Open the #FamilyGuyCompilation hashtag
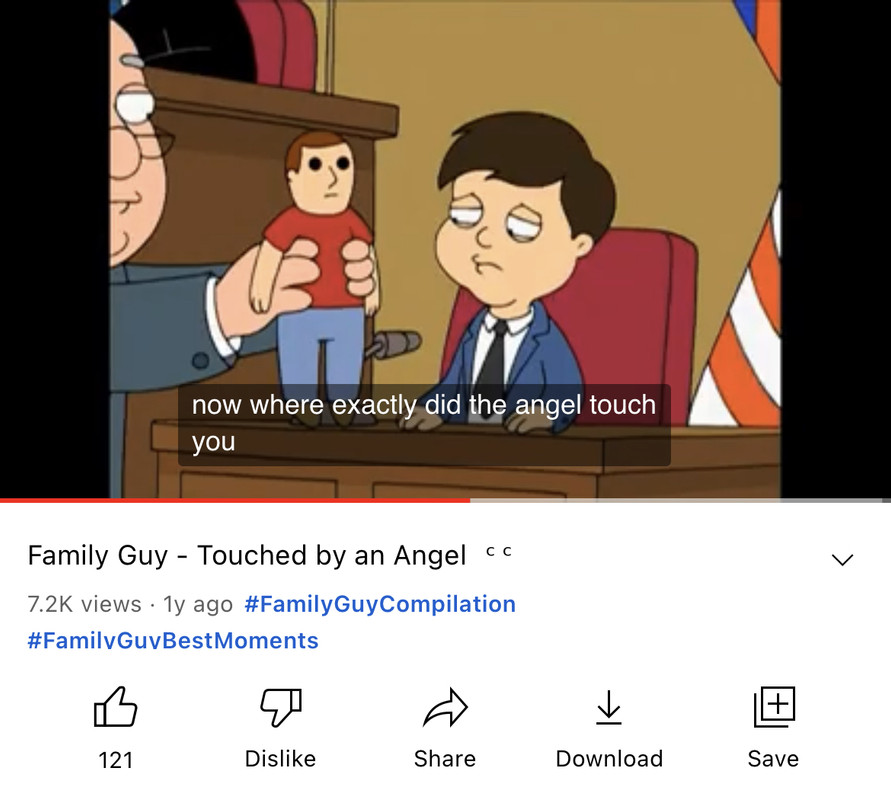Screen dimensions: 891x800 pyautogui.click(x=380, y=603)
